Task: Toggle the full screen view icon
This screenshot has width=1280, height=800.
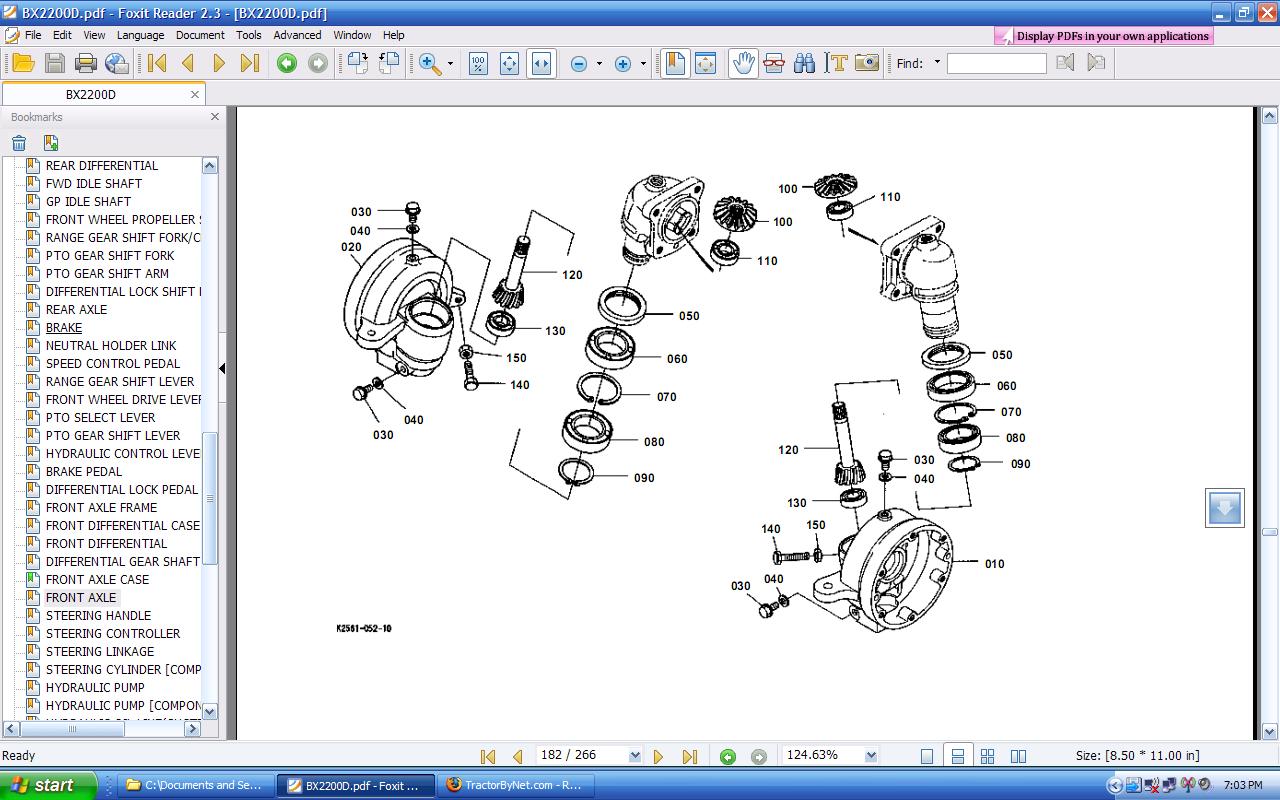Action: tap(705, 63)
